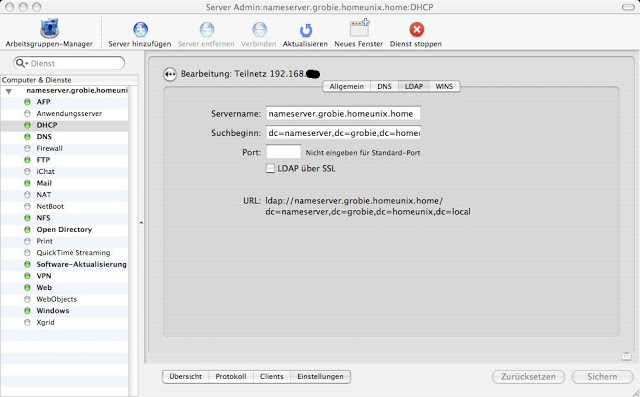Image resolution: width=640 pixels, height=397 pixels.
Task: Select the WebObjects service
Action: 64,299
